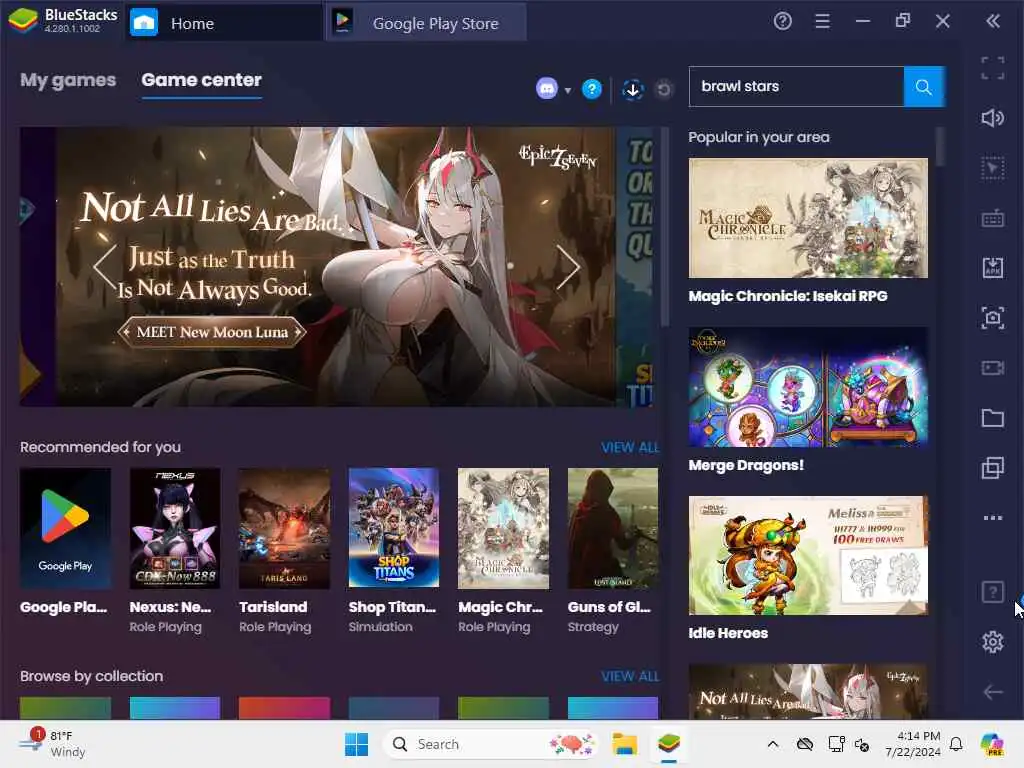Open Magic Chronicle in recommended row
Screen dimensions: 1024x768
tap(504, 528)
